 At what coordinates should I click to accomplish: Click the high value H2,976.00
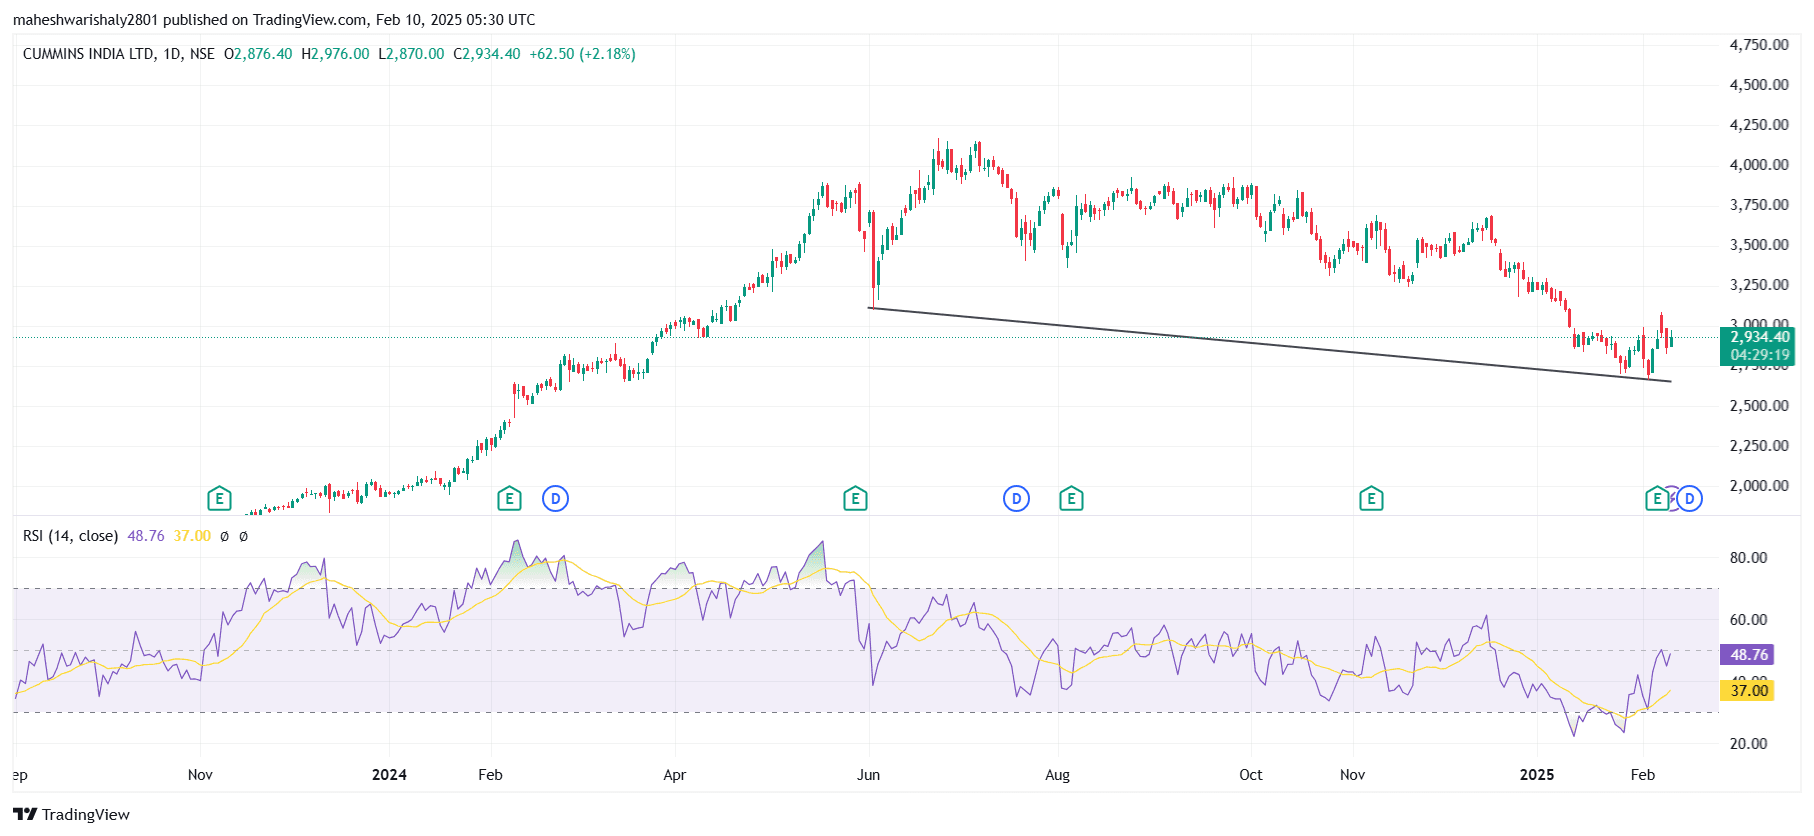point(336,54)
